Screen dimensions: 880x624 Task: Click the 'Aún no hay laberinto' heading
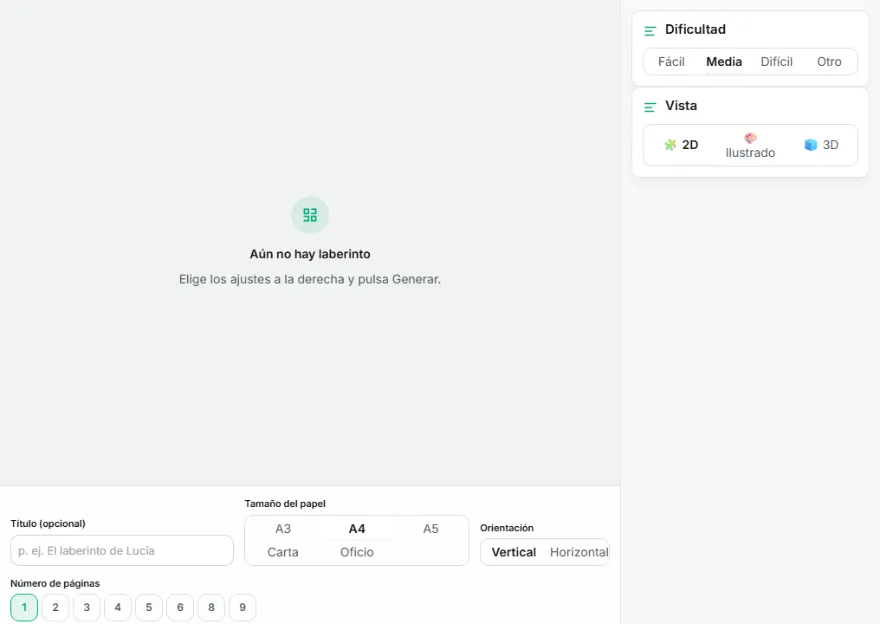click(x=310, y=254)
